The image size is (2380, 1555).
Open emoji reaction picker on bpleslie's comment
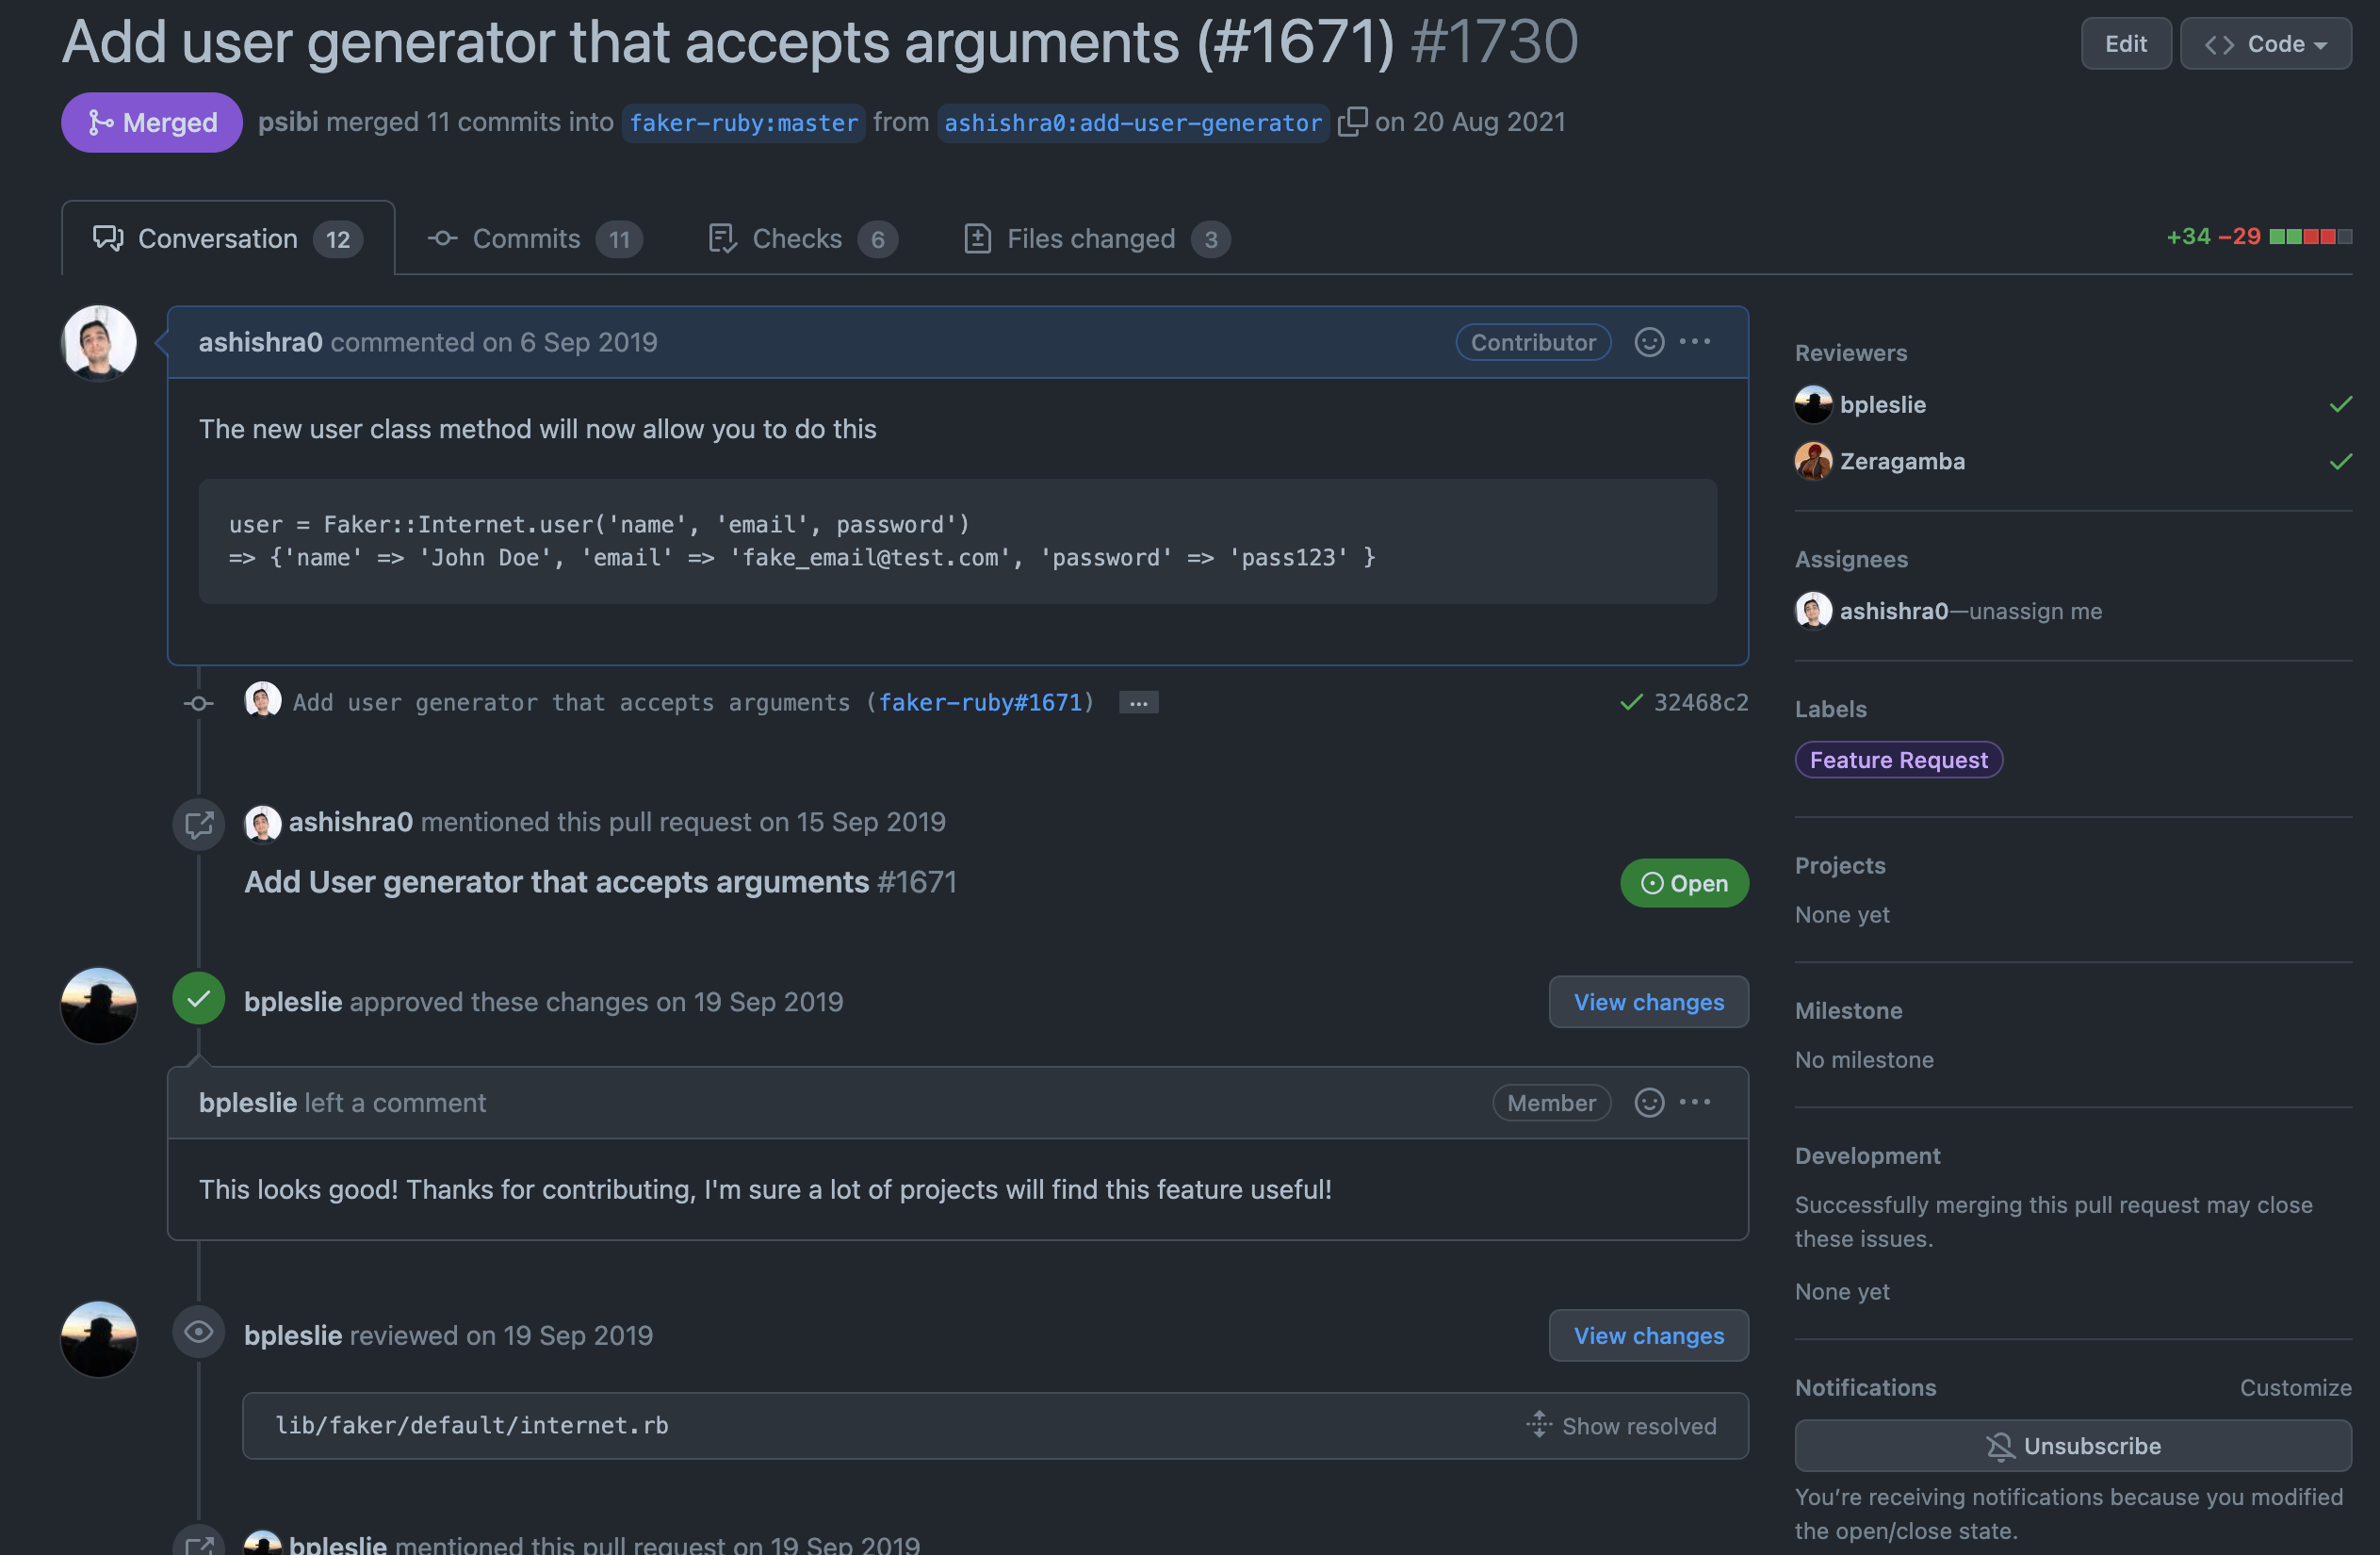pos(1648,1103)
